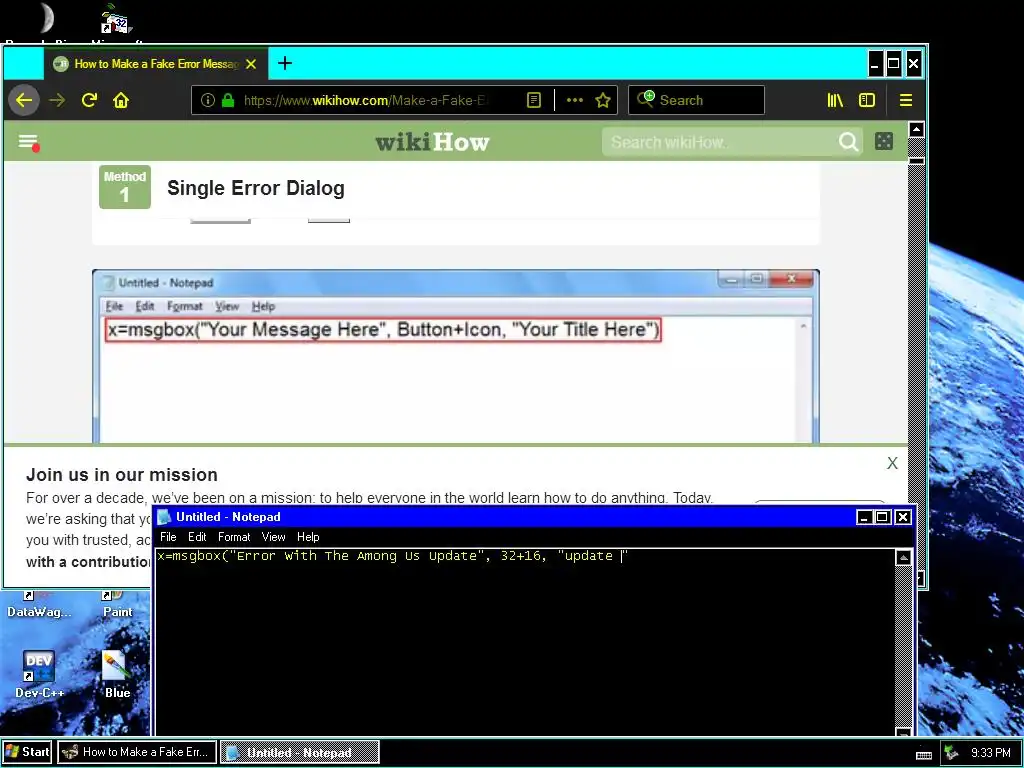
Task: Select the DataWag desktop shortcut
Action: click(39, 605)
